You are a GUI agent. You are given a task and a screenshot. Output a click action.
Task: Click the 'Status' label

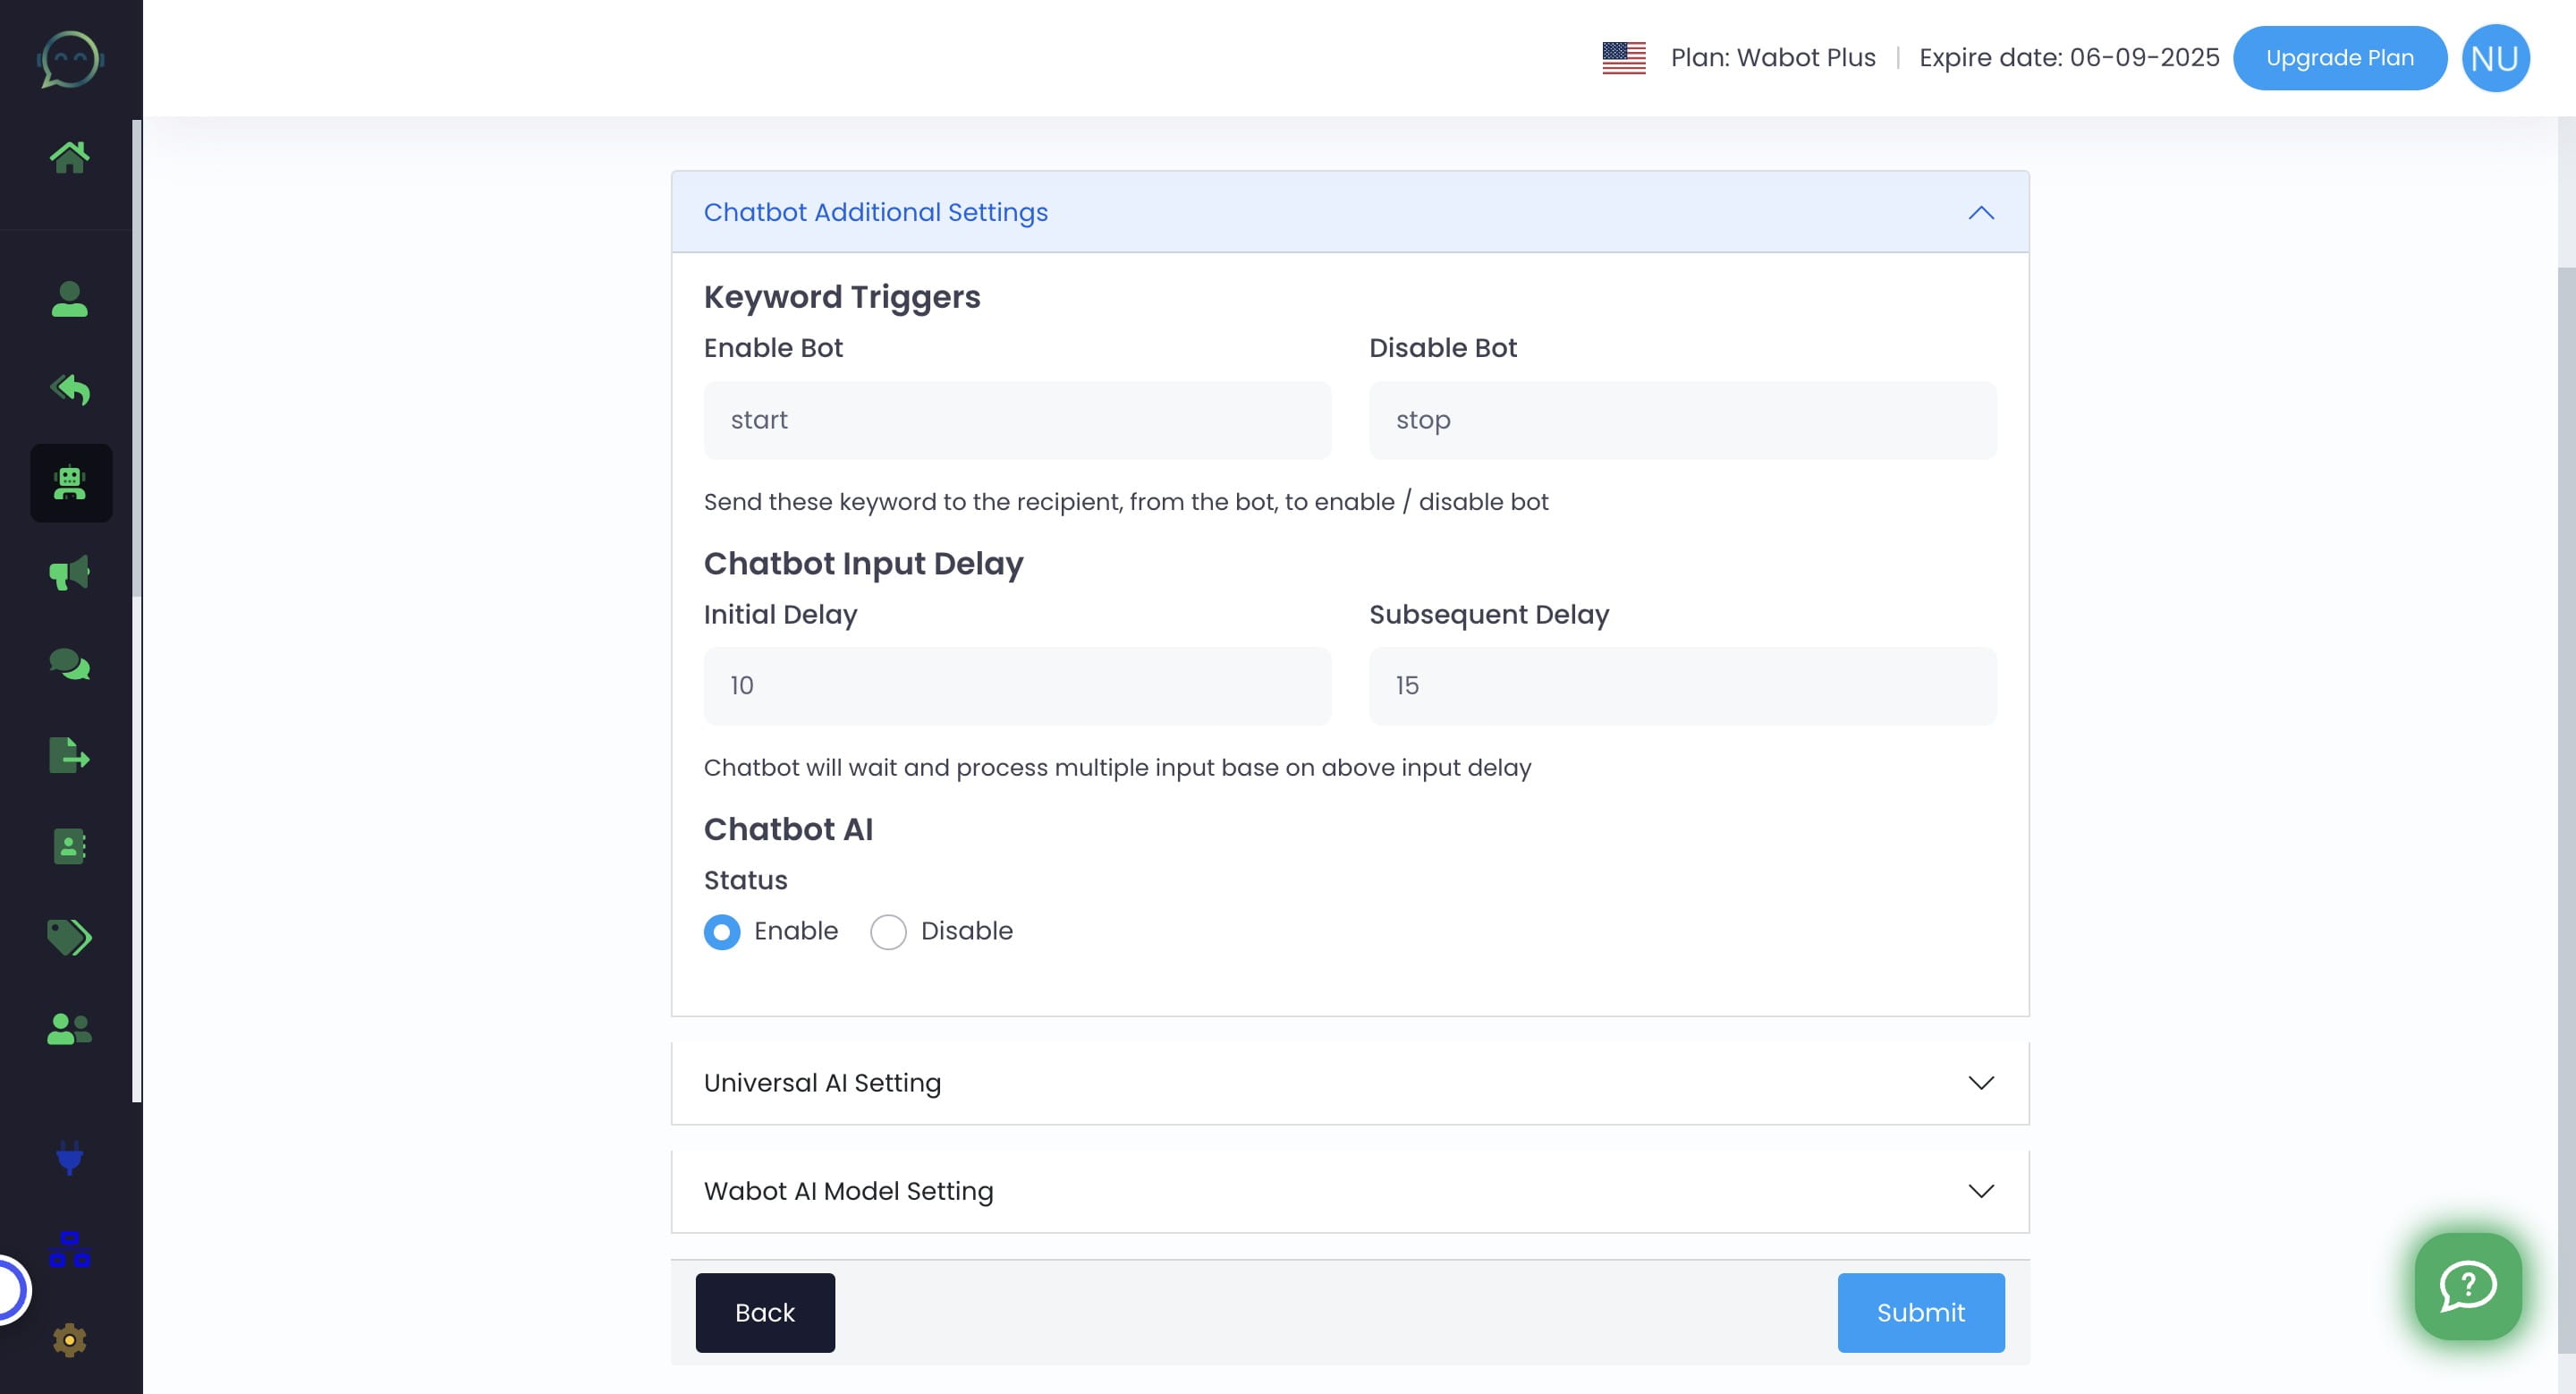pos(746,880)
